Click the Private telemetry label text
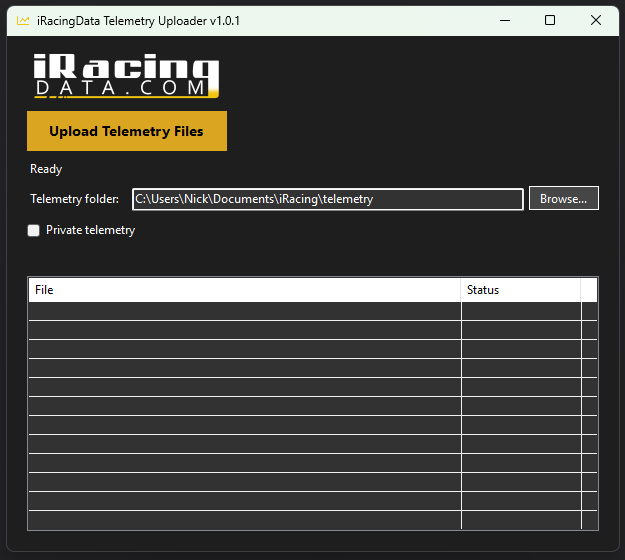 coord(90,230)
